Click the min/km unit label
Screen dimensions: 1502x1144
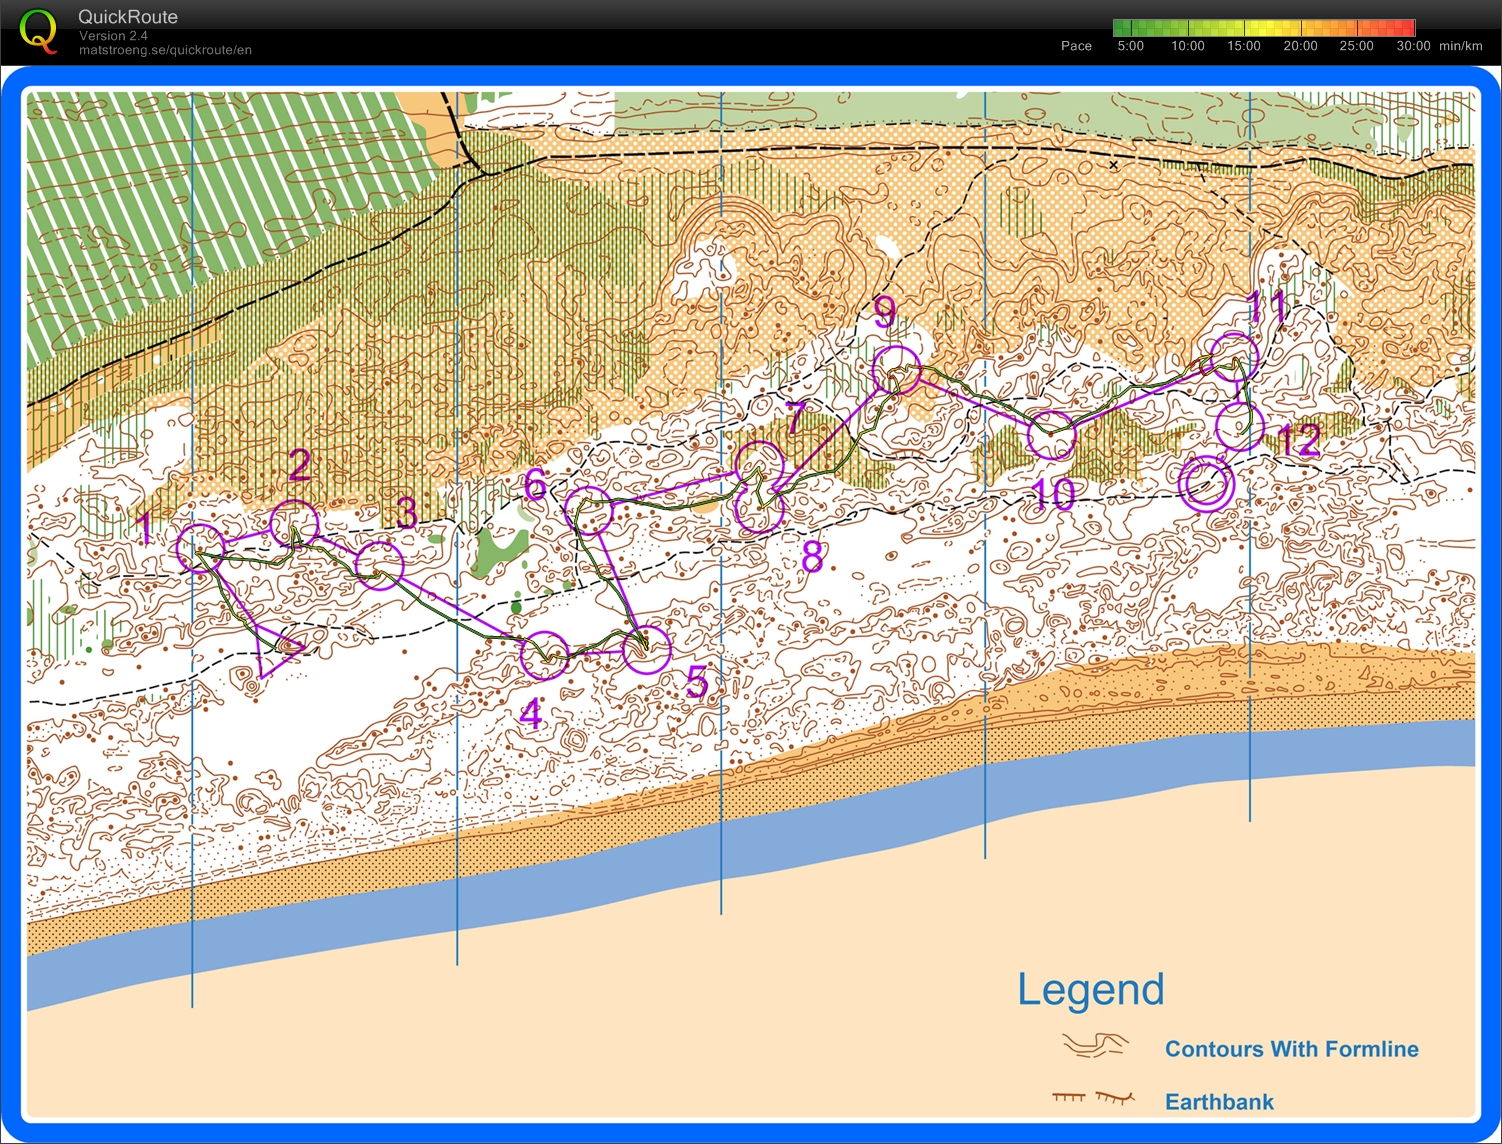pyautogui.click(x=1460, y=46)
